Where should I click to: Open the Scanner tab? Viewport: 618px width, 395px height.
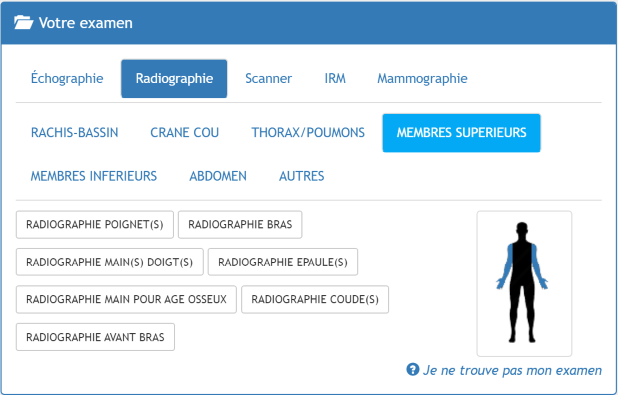pyautogui.click(x=268, y=78)
